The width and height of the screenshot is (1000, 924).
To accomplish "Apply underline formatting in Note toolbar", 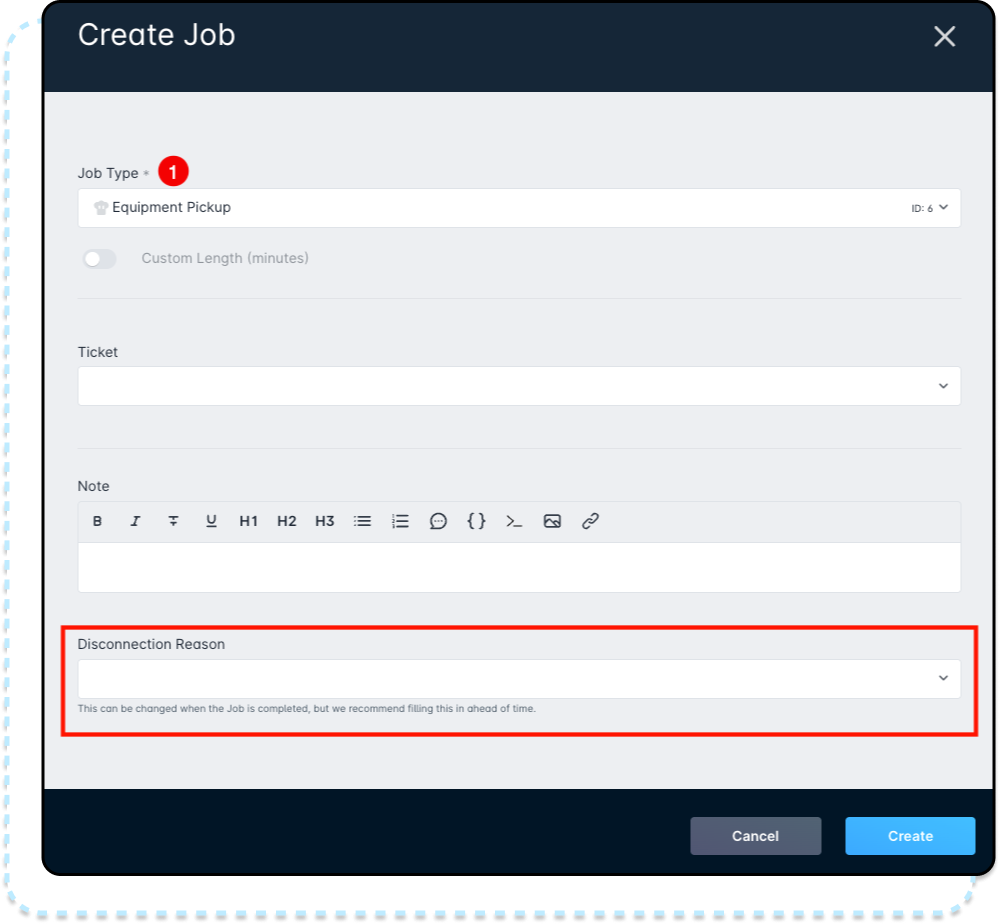I will [x=211, y=521].
